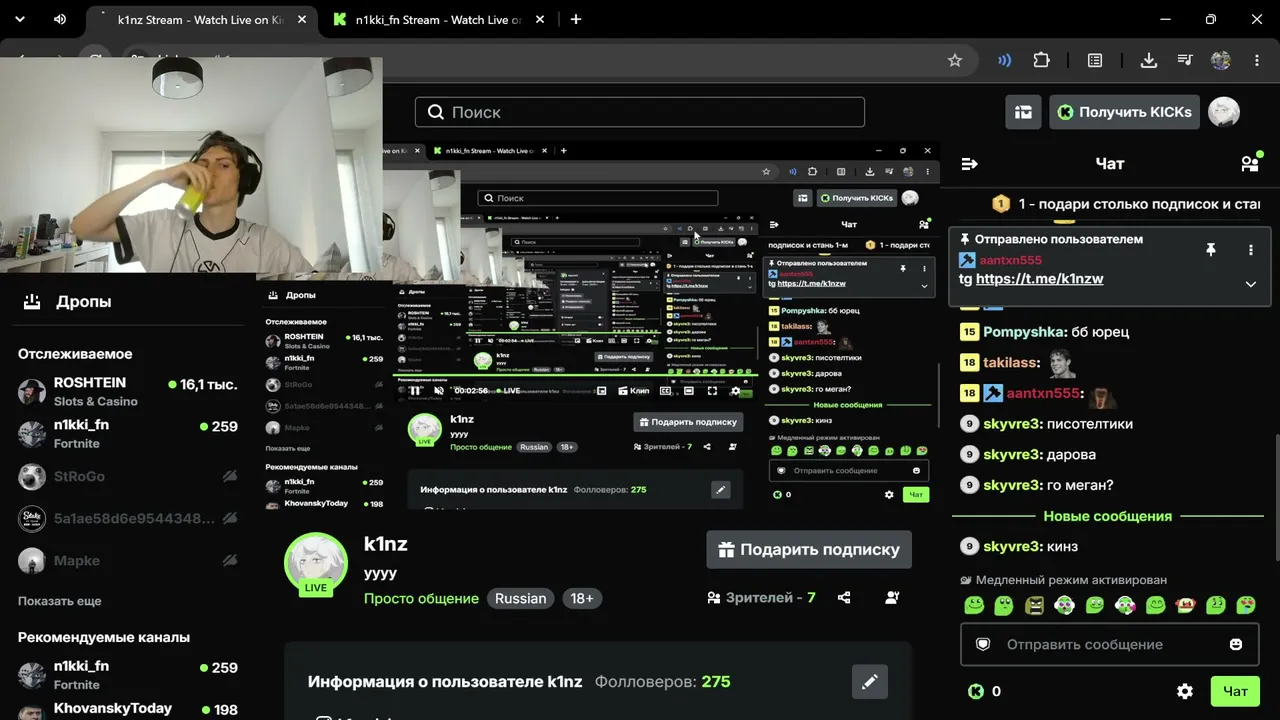The height and width of the screenshot is (720, 1280).
Task: Click the Подарить подписку button
Action: pyautogui.click(x=809, y=549)
